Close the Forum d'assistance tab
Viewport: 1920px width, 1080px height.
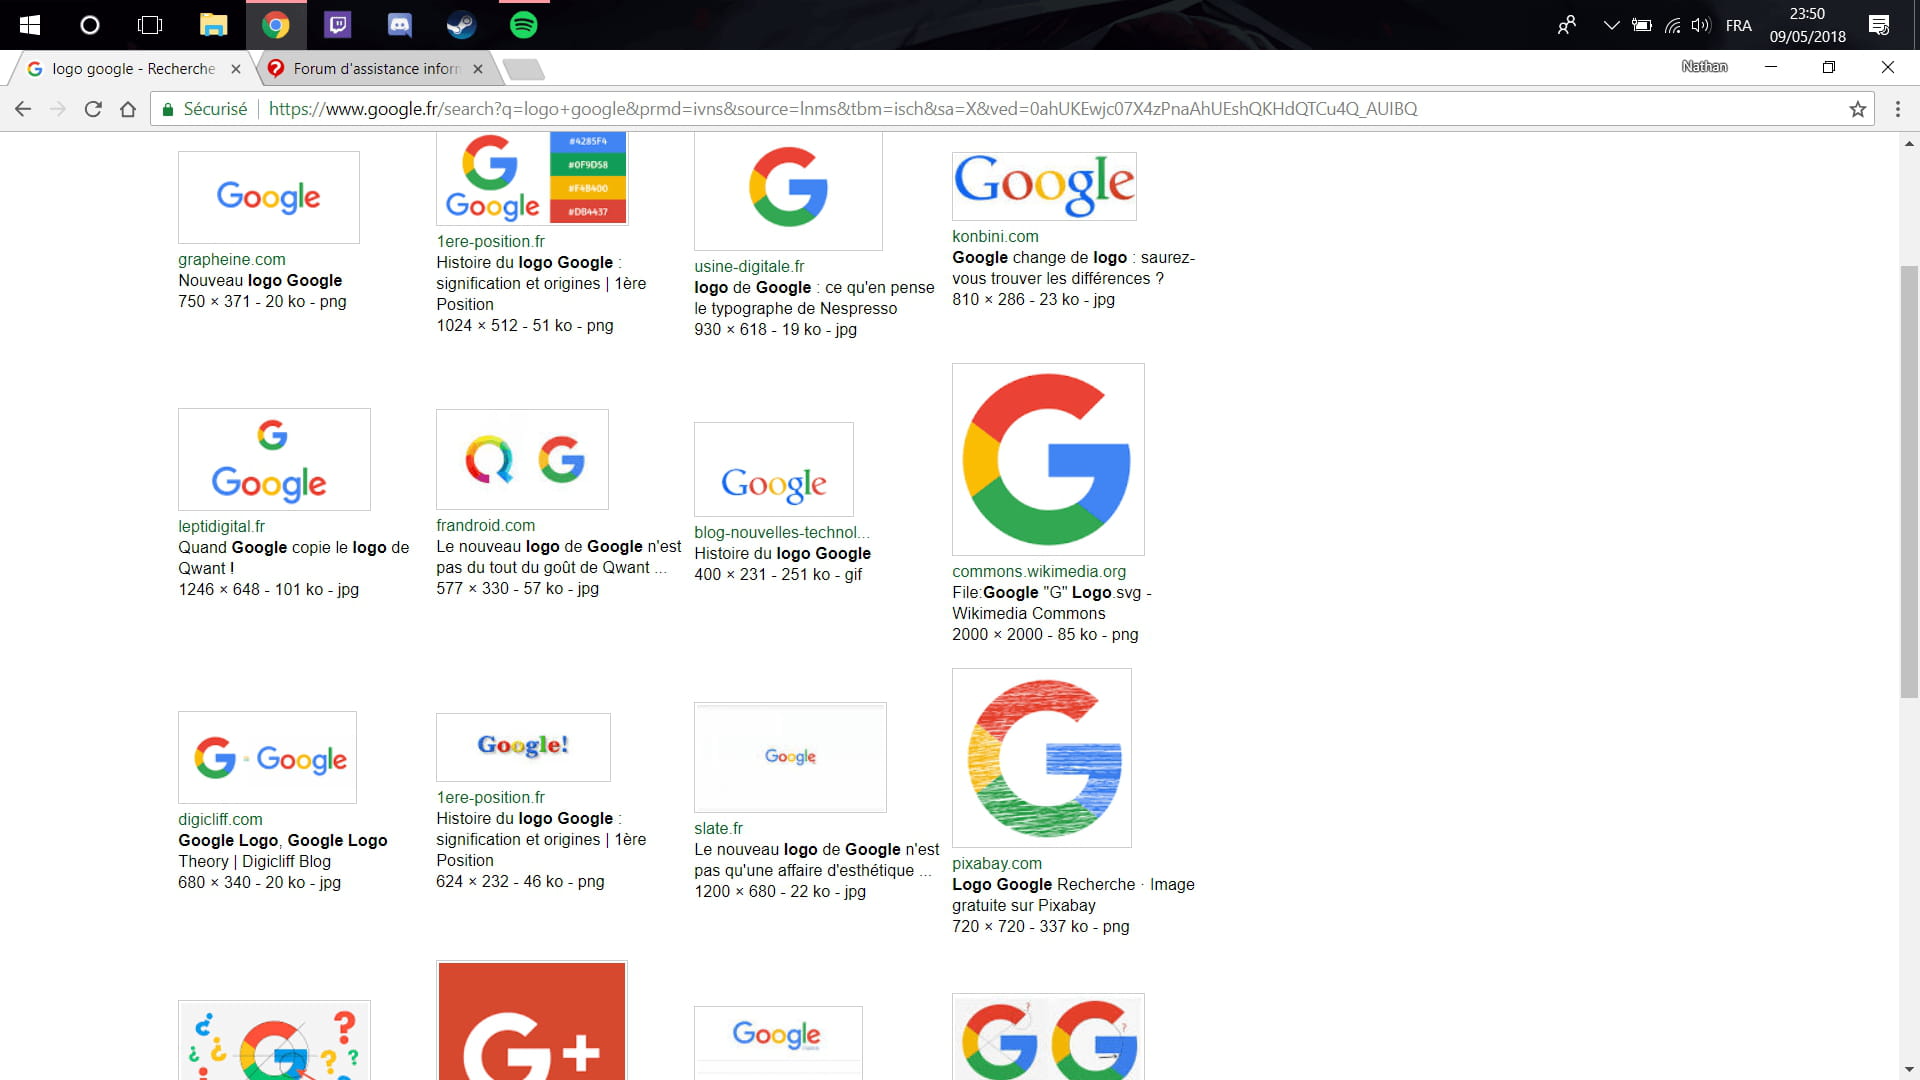coord(478,69)
